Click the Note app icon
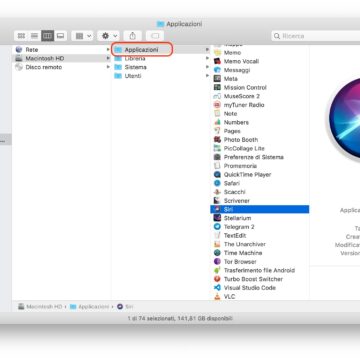 tap(217, 114)
